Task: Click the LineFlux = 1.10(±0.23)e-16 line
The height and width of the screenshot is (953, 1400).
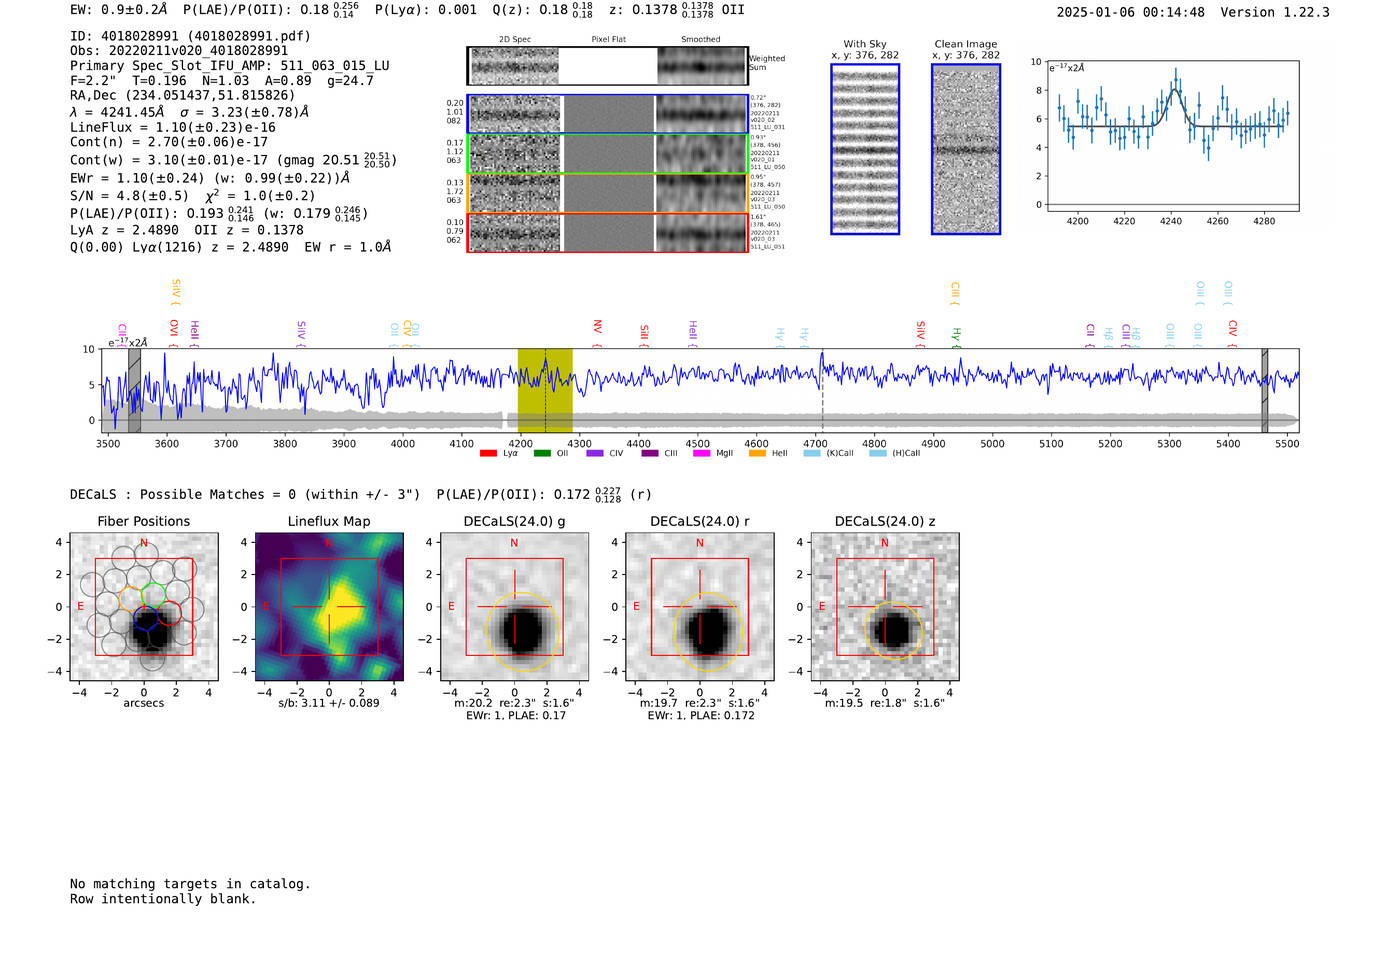Action: pos(173,128)
